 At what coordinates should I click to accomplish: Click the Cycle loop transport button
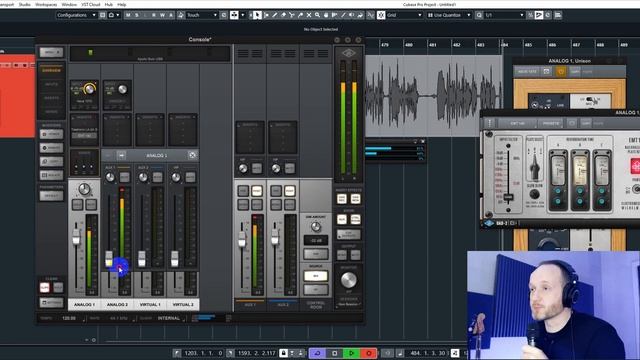click(x=317, y=353)
